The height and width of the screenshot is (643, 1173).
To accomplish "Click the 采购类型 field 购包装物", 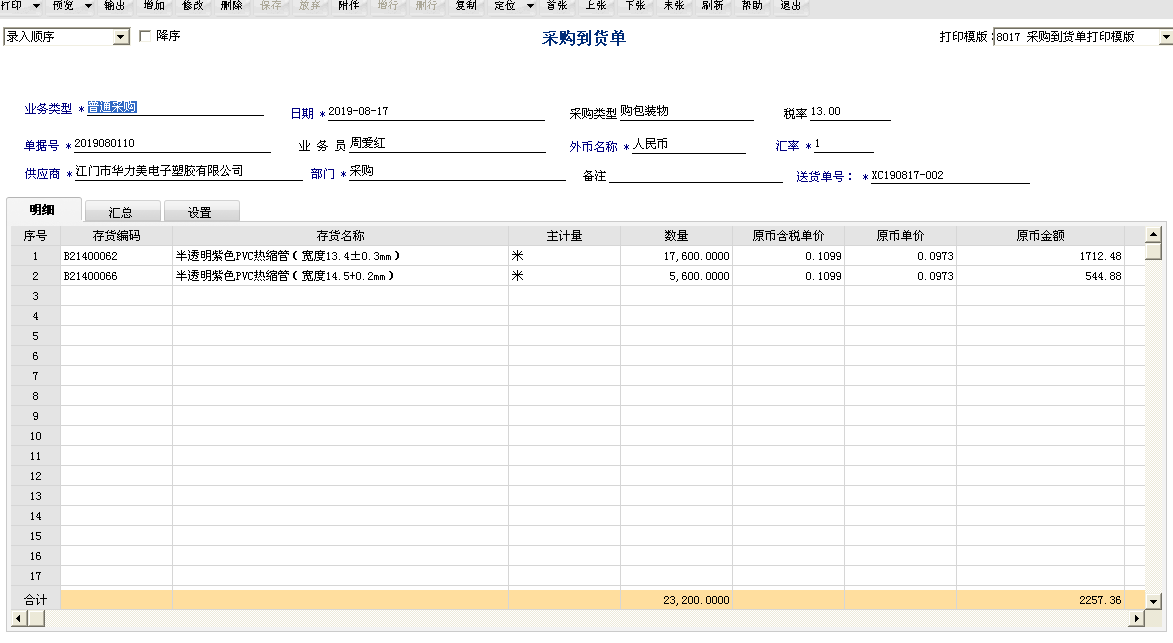I will coord(686,111).
